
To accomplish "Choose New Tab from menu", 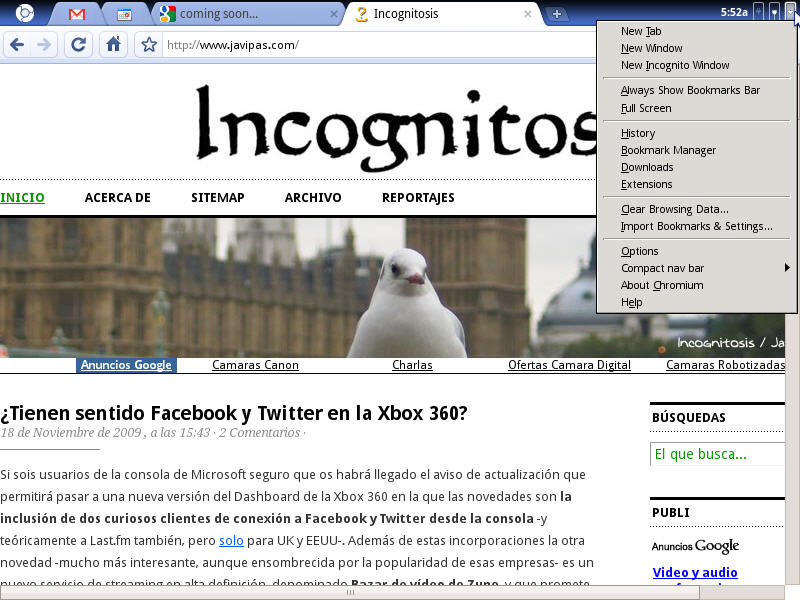I will pos(696,31).
